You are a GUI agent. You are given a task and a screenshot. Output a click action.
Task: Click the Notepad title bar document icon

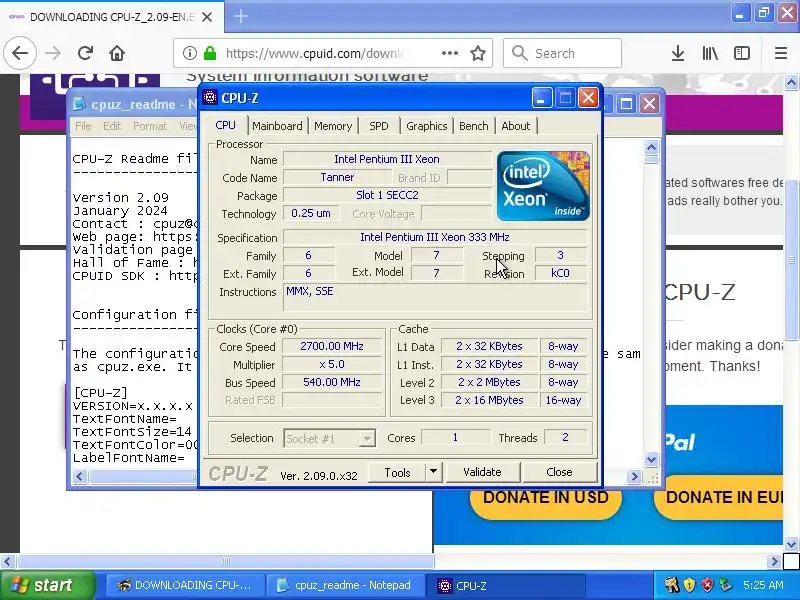point(79,104)
